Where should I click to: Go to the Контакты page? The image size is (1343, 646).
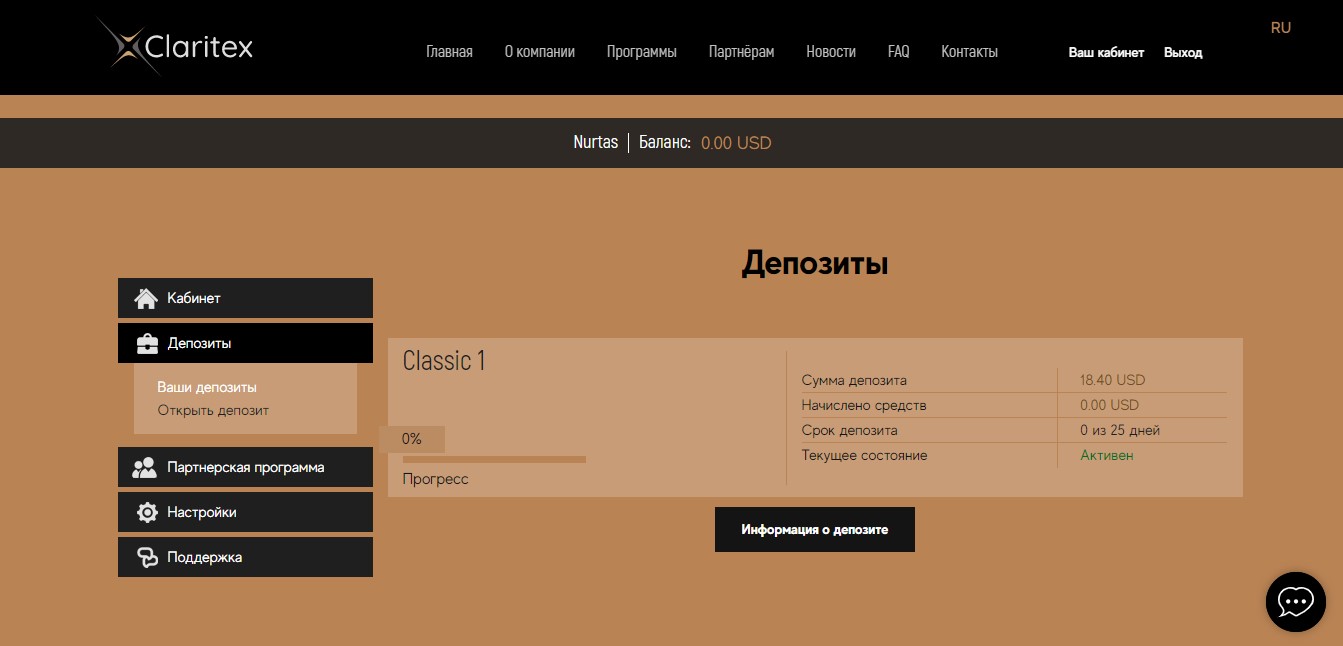(x=969, y=52)
